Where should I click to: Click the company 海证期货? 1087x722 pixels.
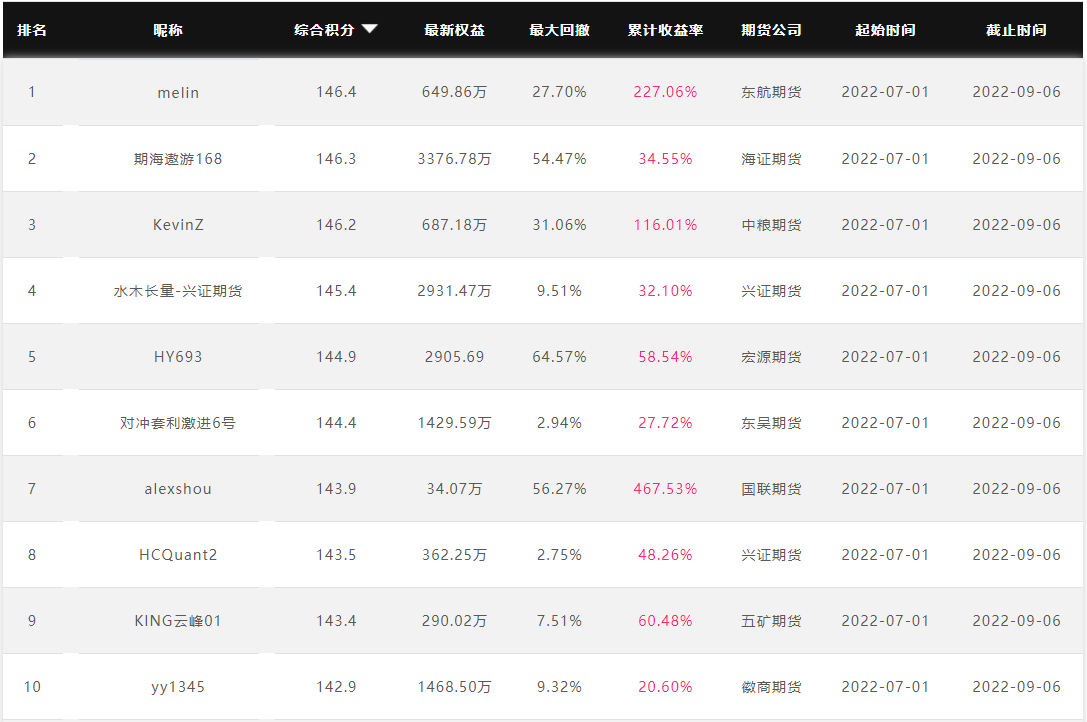coord(771,158)
